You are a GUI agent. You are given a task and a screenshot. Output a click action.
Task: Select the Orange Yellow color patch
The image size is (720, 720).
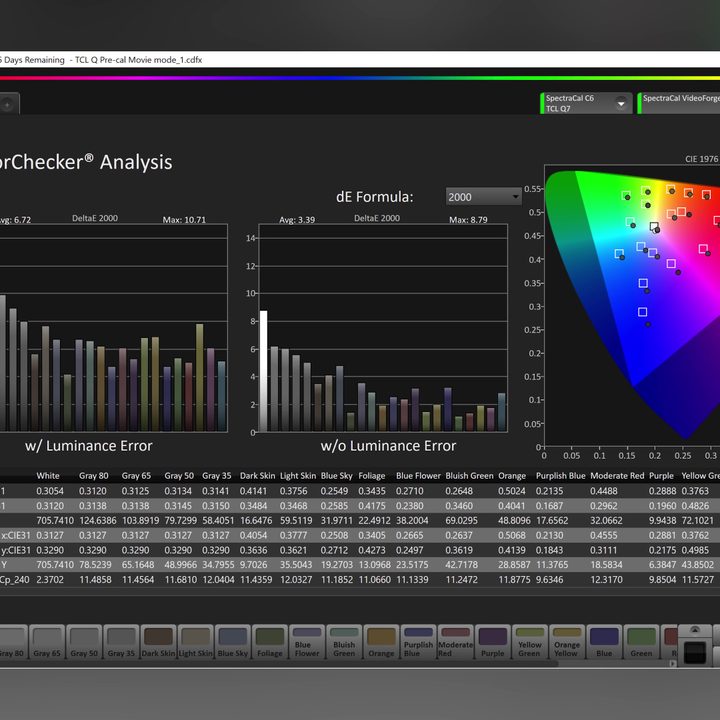[568, 641]
